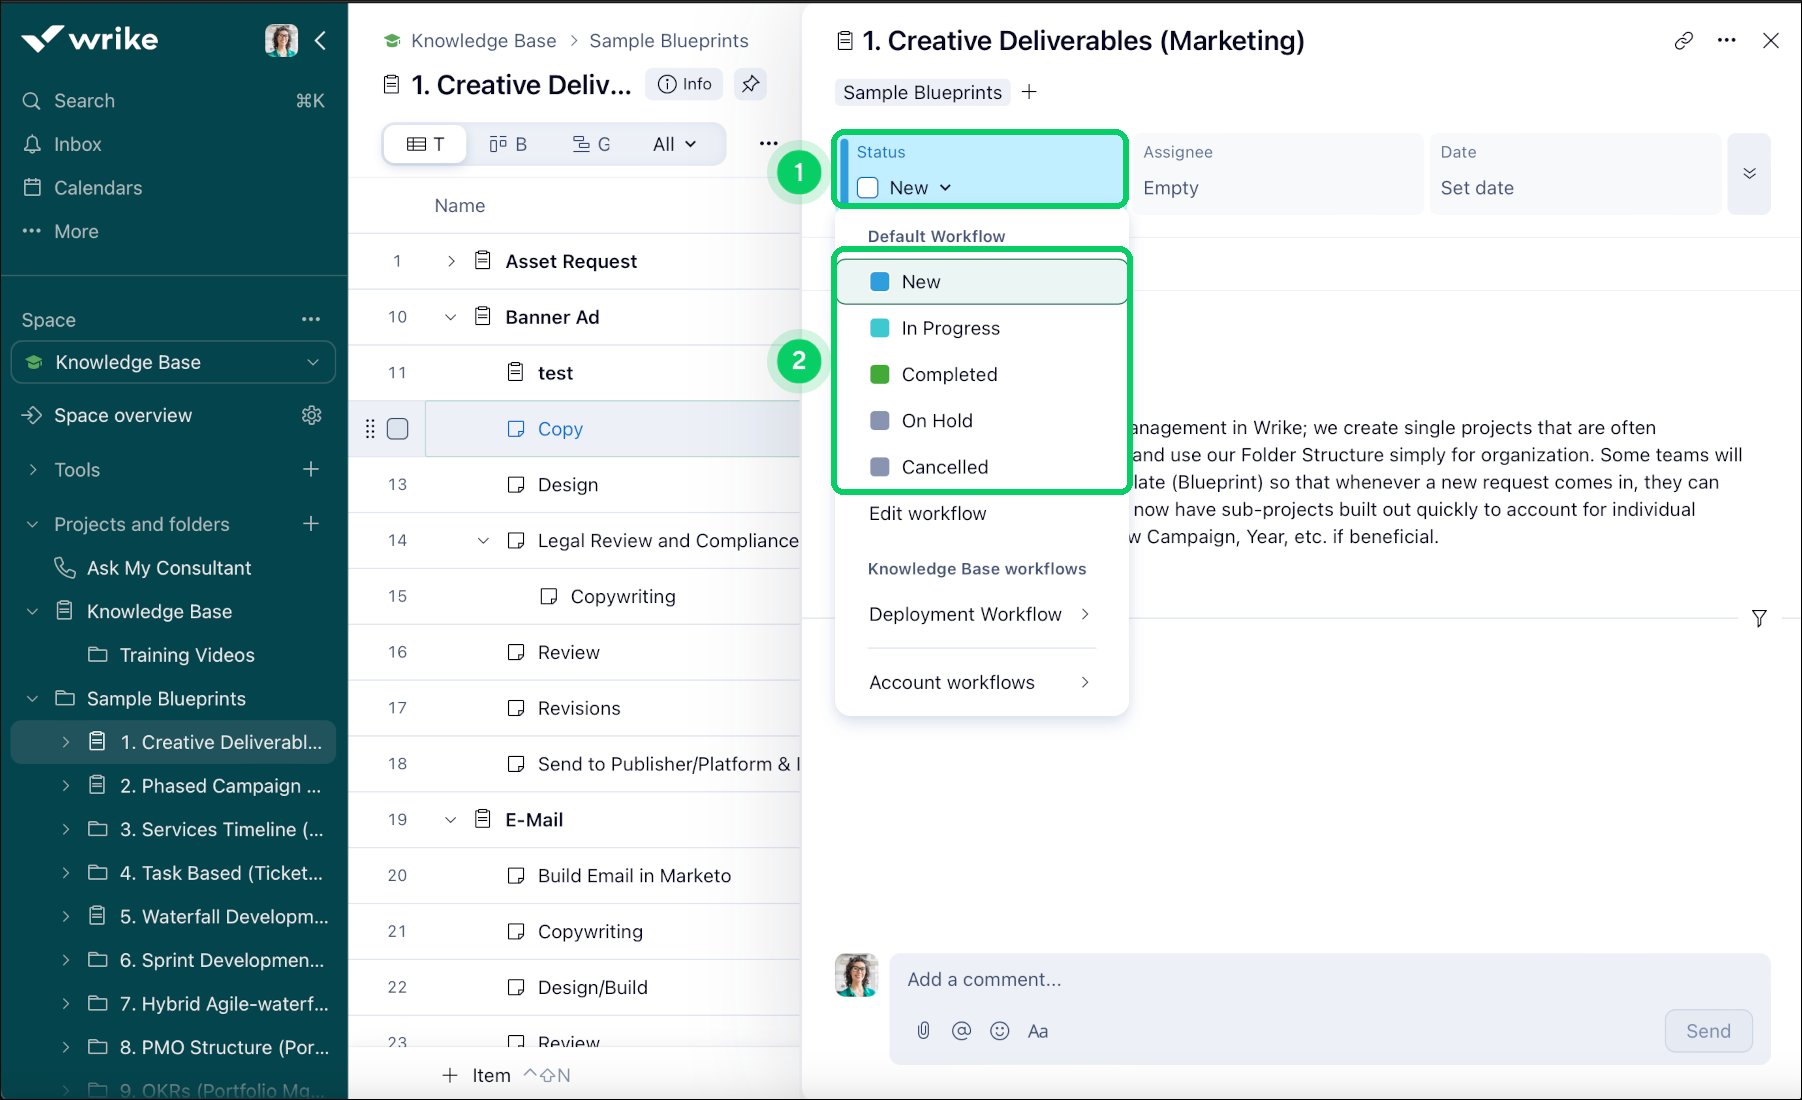
Task: Open the comment filter options
Action: 1760,618
